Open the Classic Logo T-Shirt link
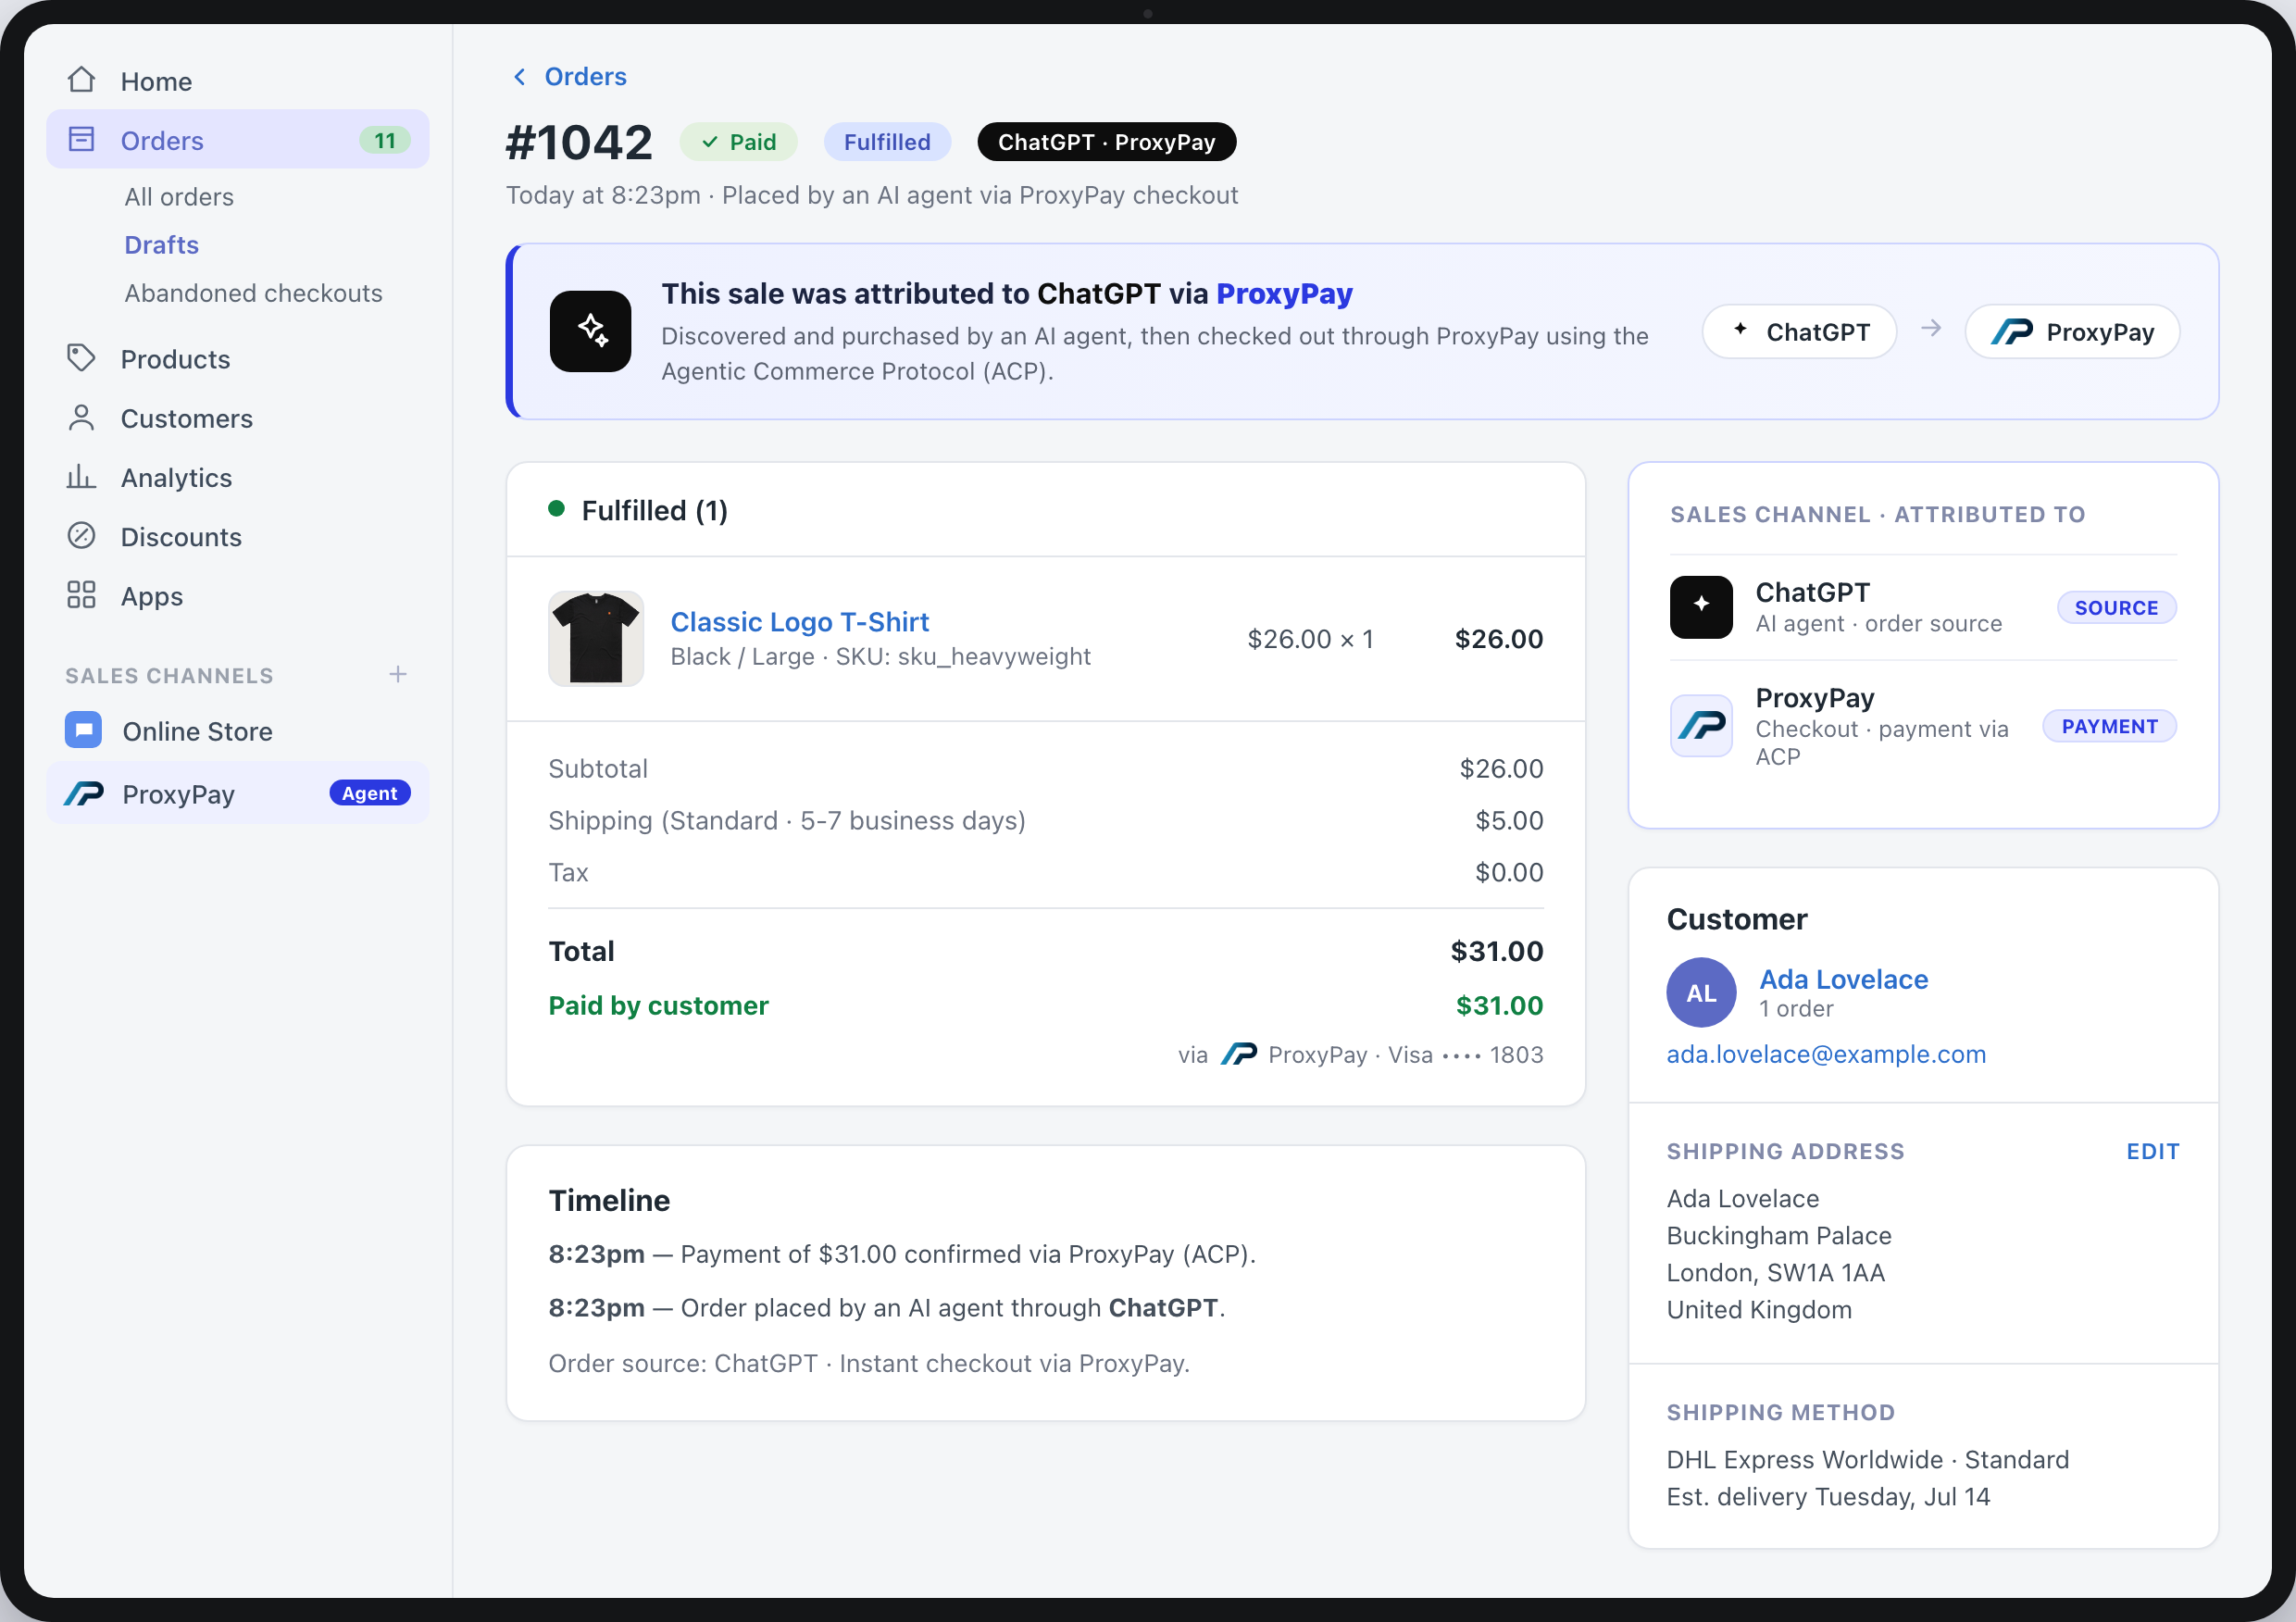Viewport: 2296px width, 1622px height. click(x=799, y=622)
